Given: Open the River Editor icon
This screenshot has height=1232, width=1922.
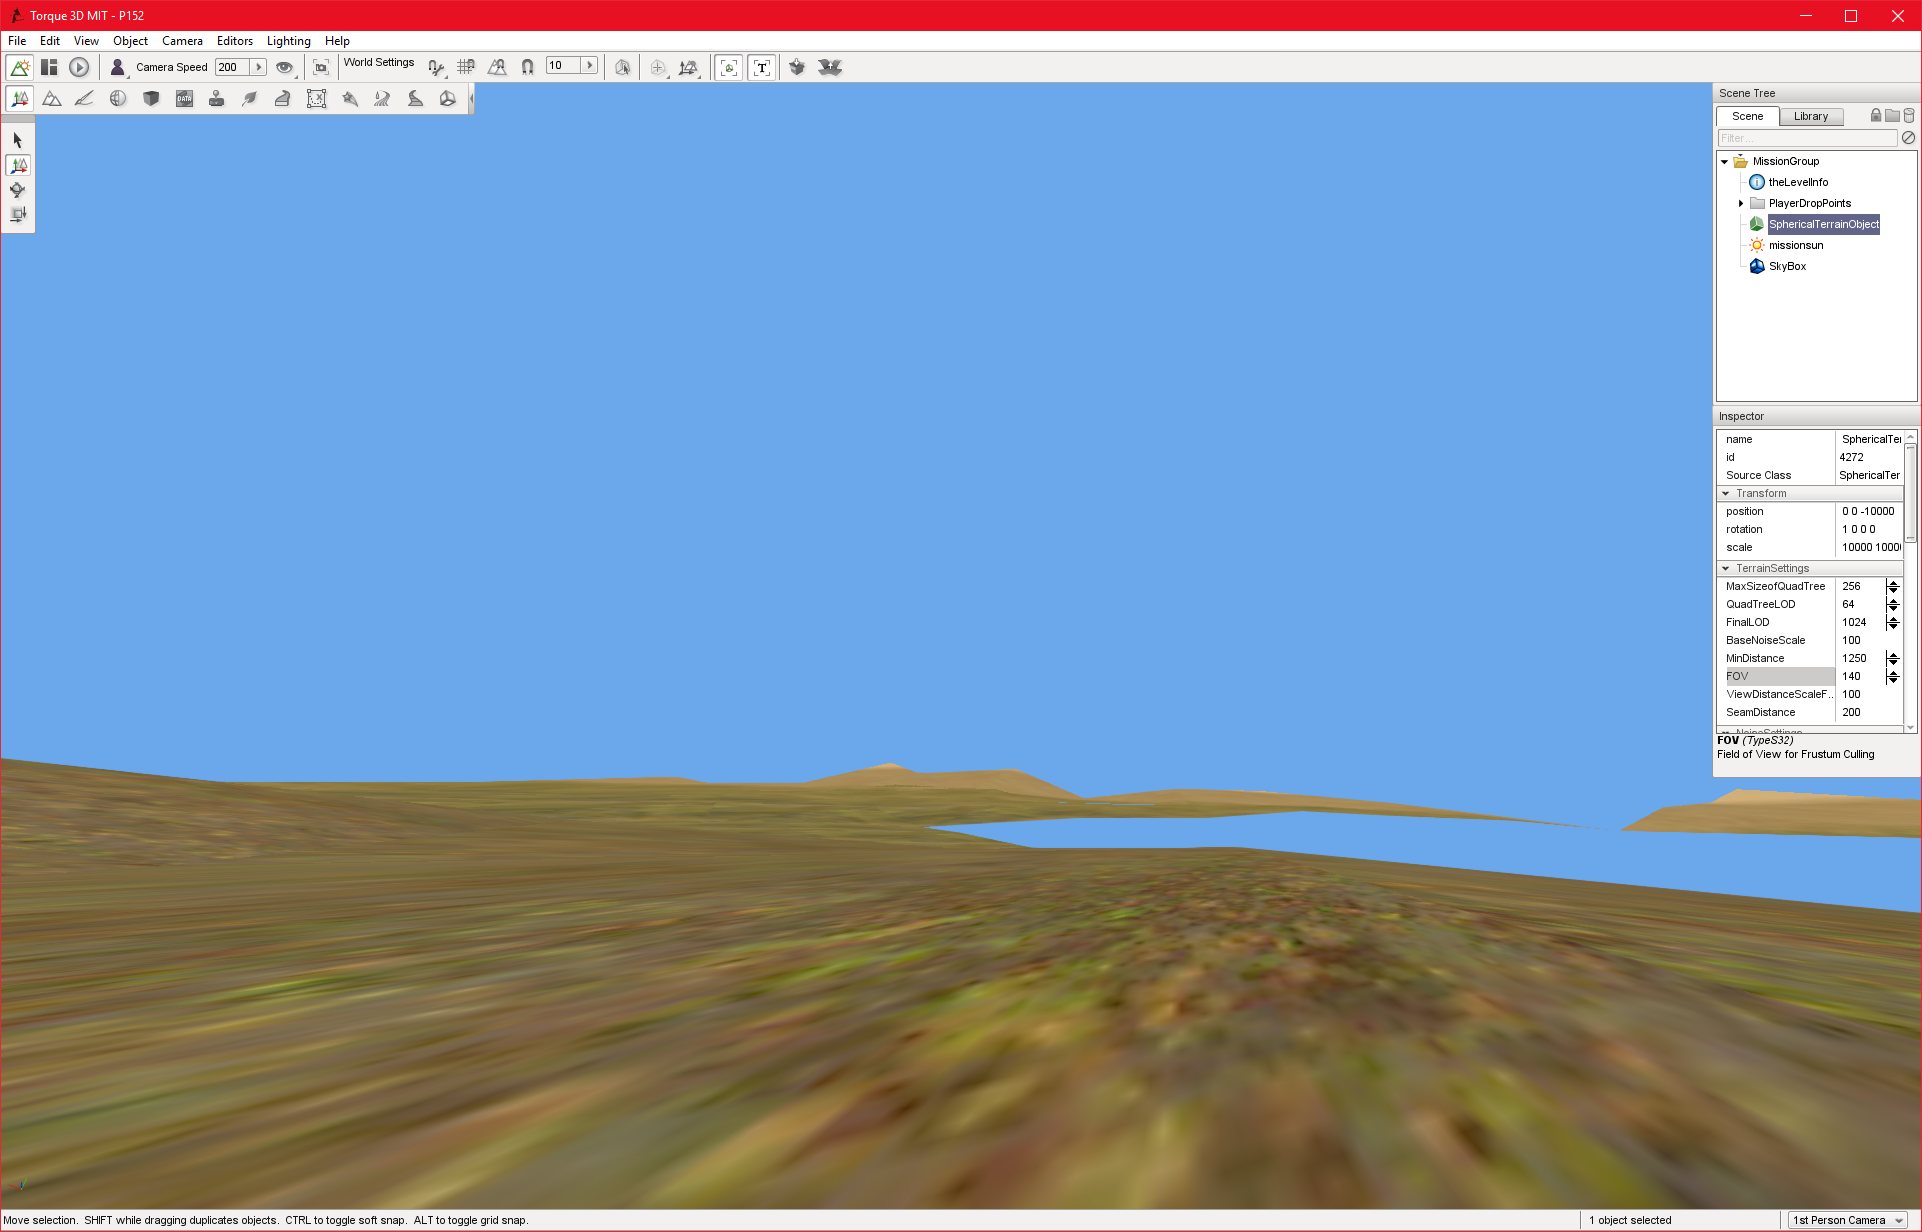Looking at the screenshot, I should [x=382, y=98].
